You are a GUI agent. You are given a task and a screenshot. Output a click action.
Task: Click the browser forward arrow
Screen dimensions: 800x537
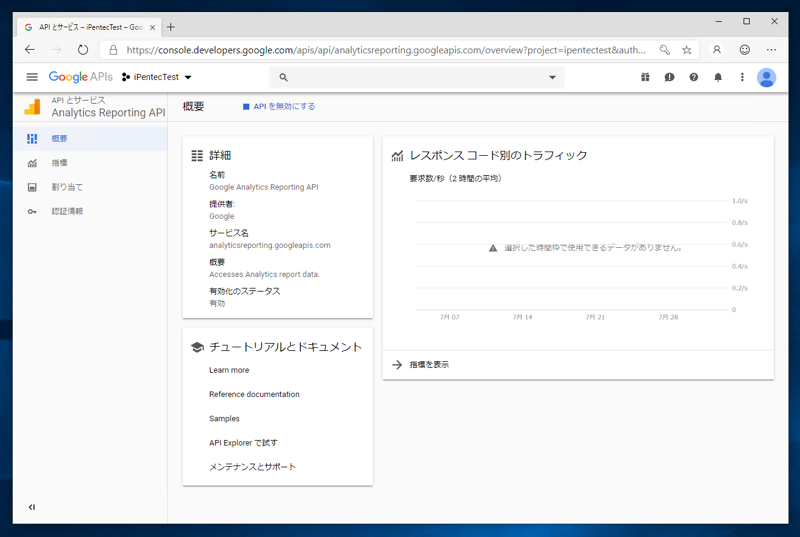pos(56,49)
